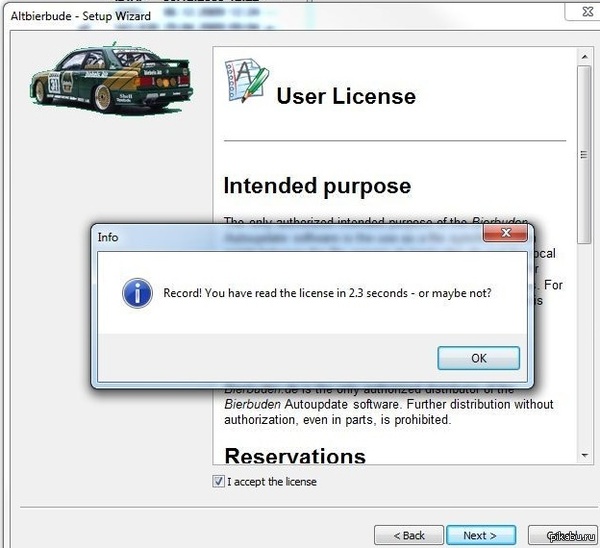Click the 'Intended purpose' section heading

click(317, 186)
